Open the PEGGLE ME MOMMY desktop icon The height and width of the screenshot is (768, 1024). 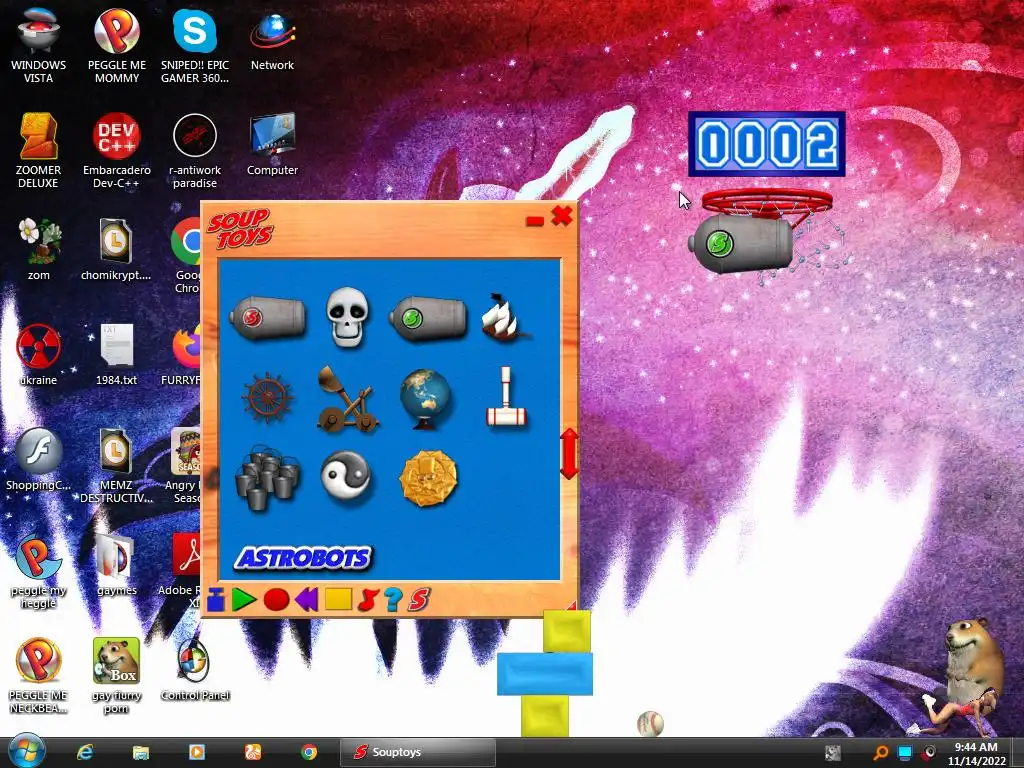tap(117, 46)
